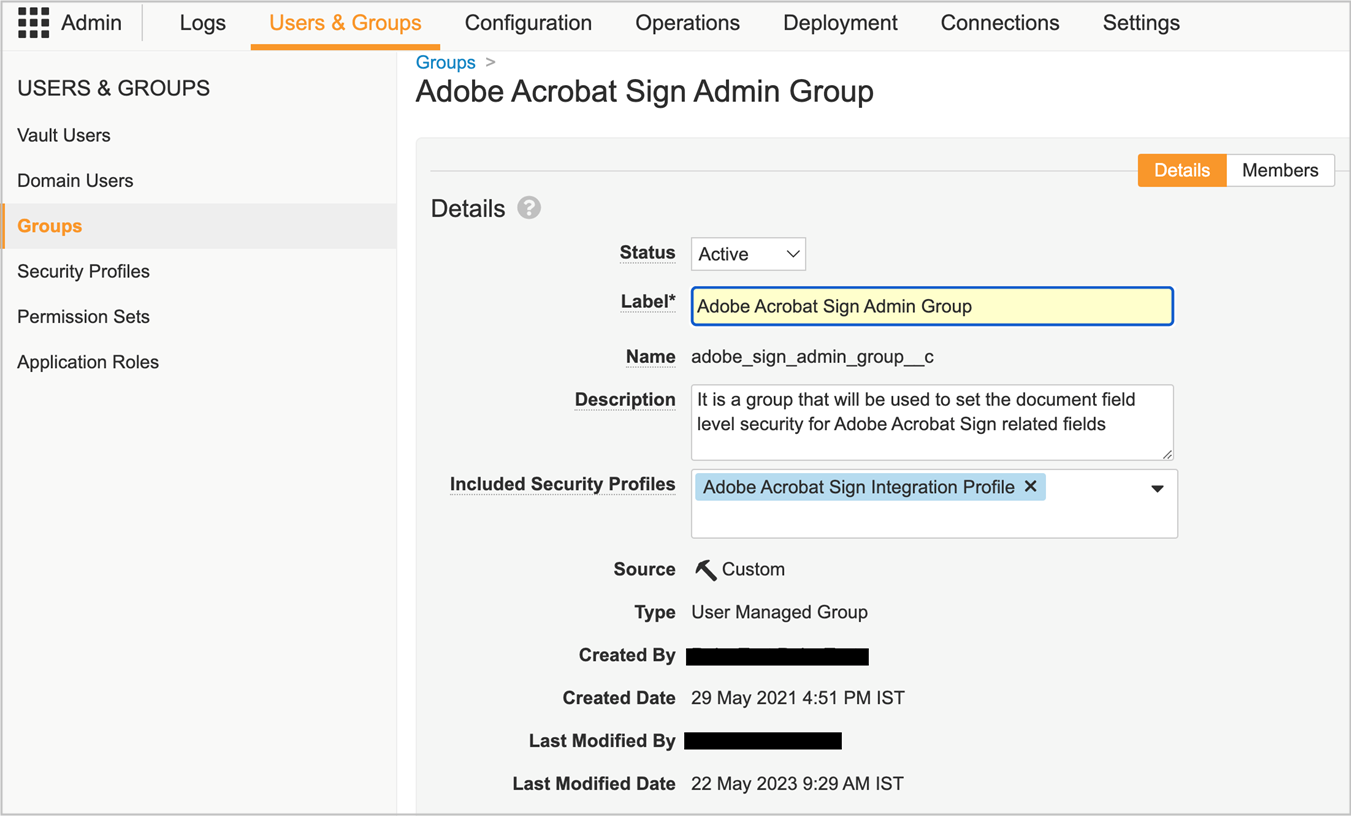Select the Details tab

[1181, 170]
